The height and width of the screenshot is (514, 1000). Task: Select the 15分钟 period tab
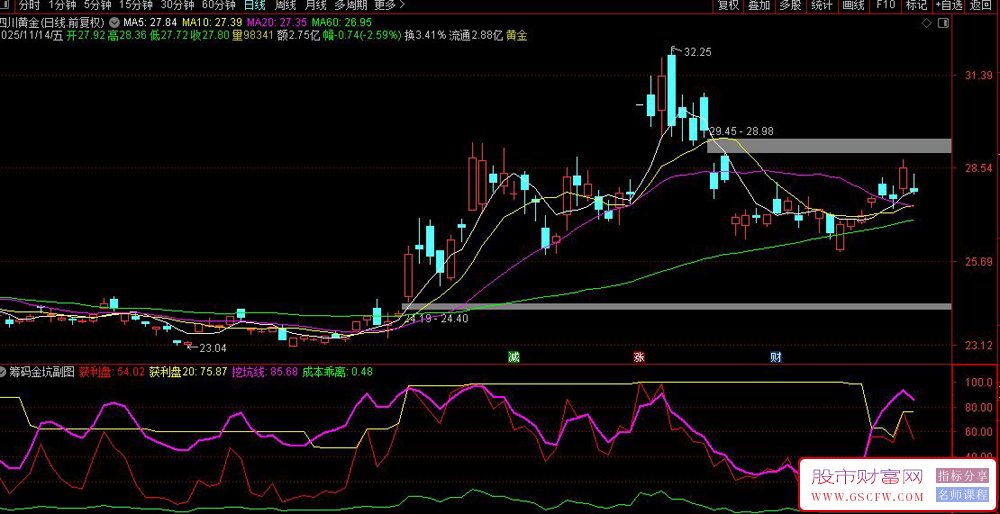point(136,6)
